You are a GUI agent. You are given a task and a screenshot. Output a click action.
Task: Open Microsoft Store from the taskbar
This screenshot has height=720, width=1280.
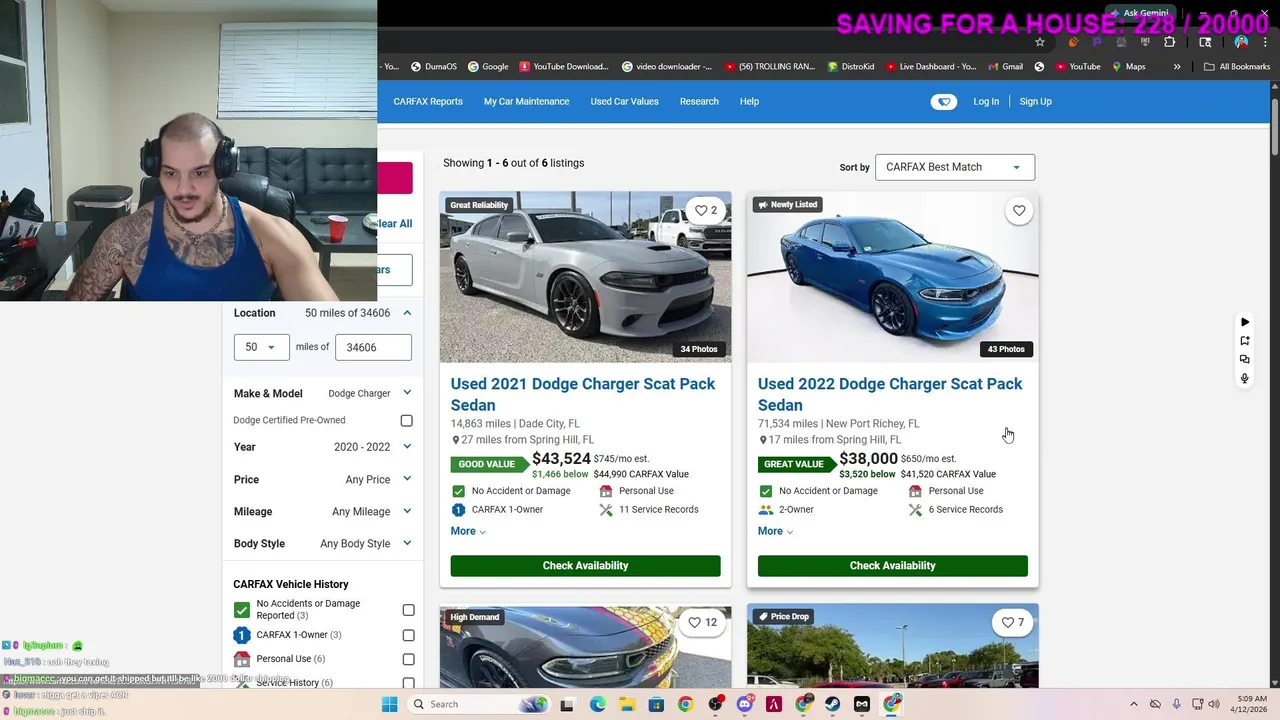point(656,704)
